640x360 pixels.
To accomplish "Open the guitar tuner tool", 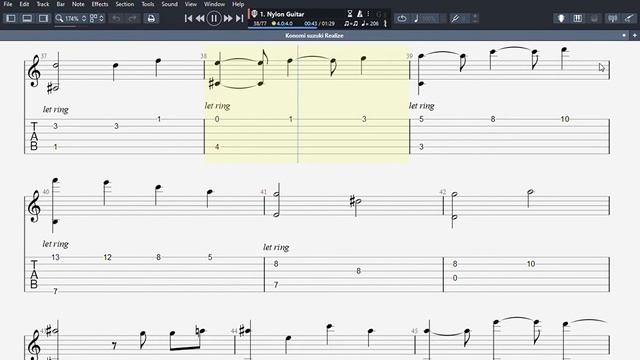I will (629, 18).
